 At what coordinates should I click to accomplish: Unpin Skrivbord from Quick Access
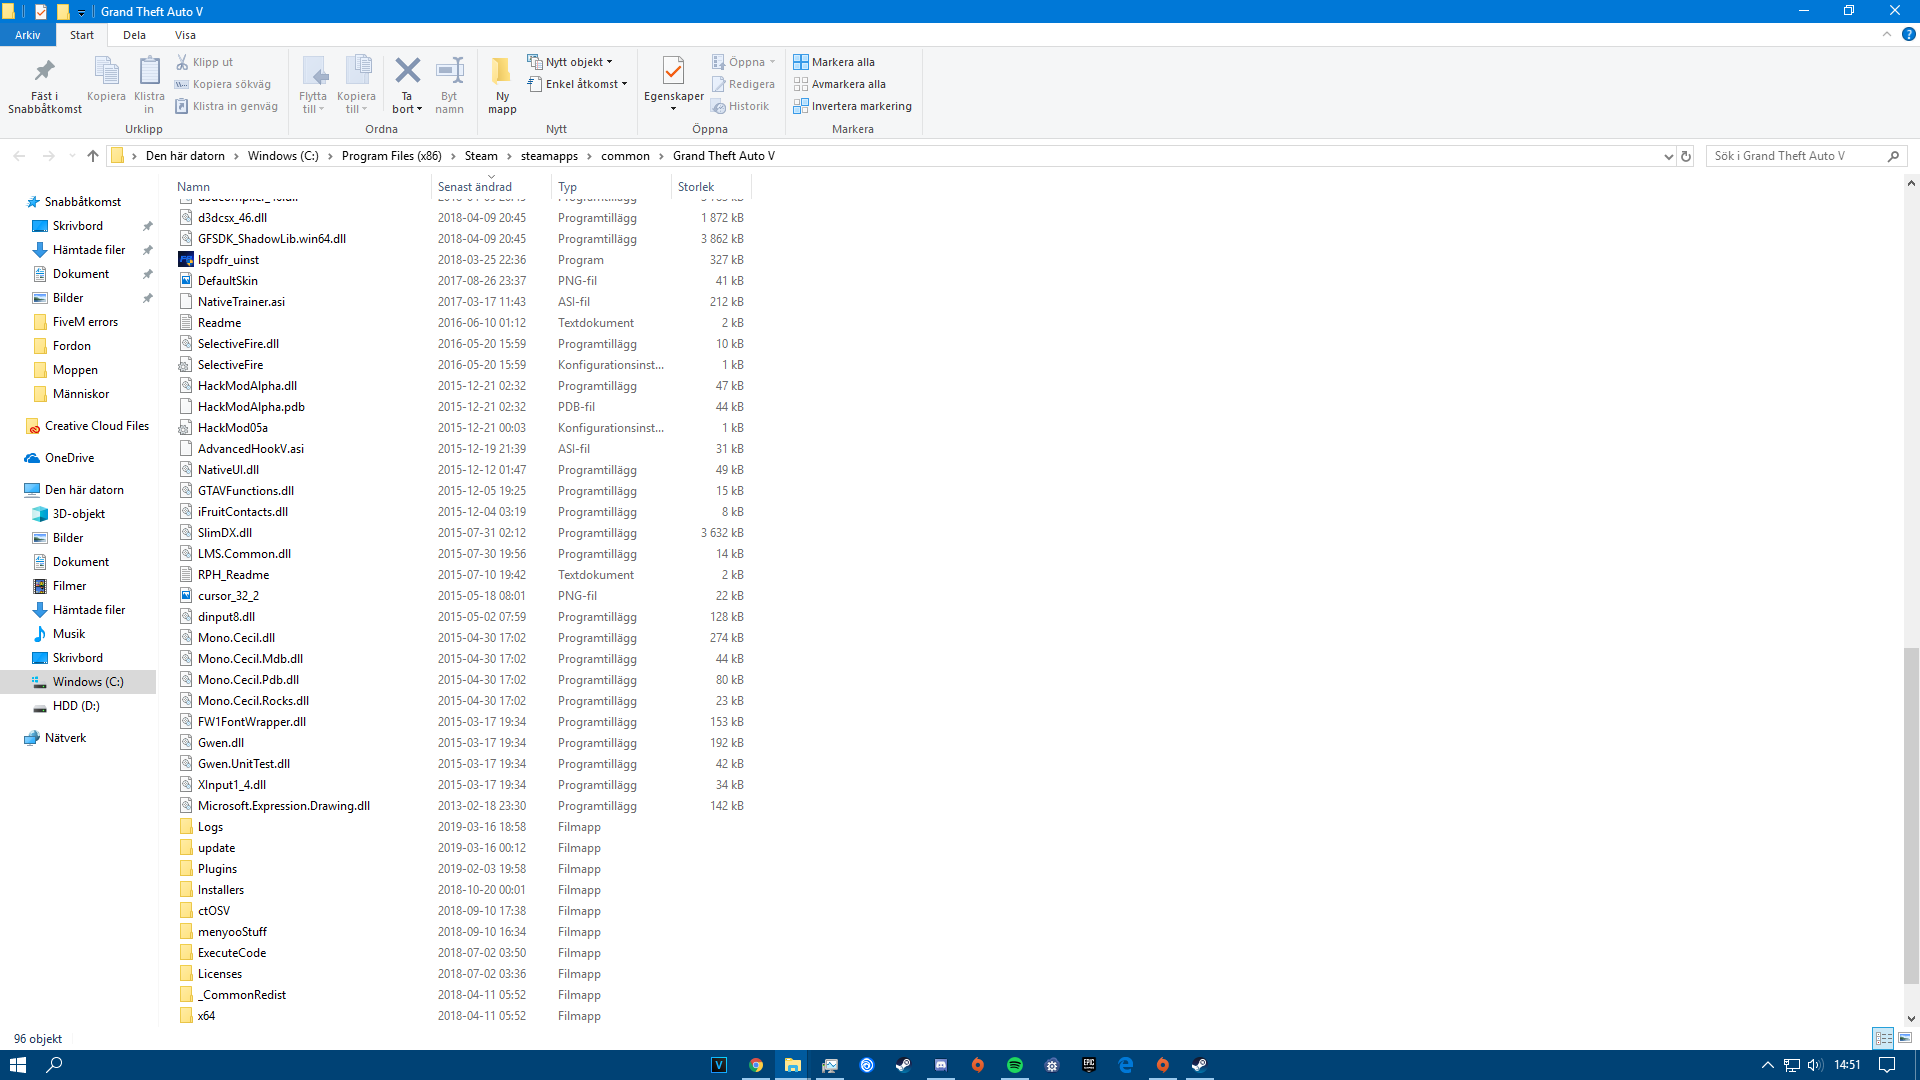147,225
